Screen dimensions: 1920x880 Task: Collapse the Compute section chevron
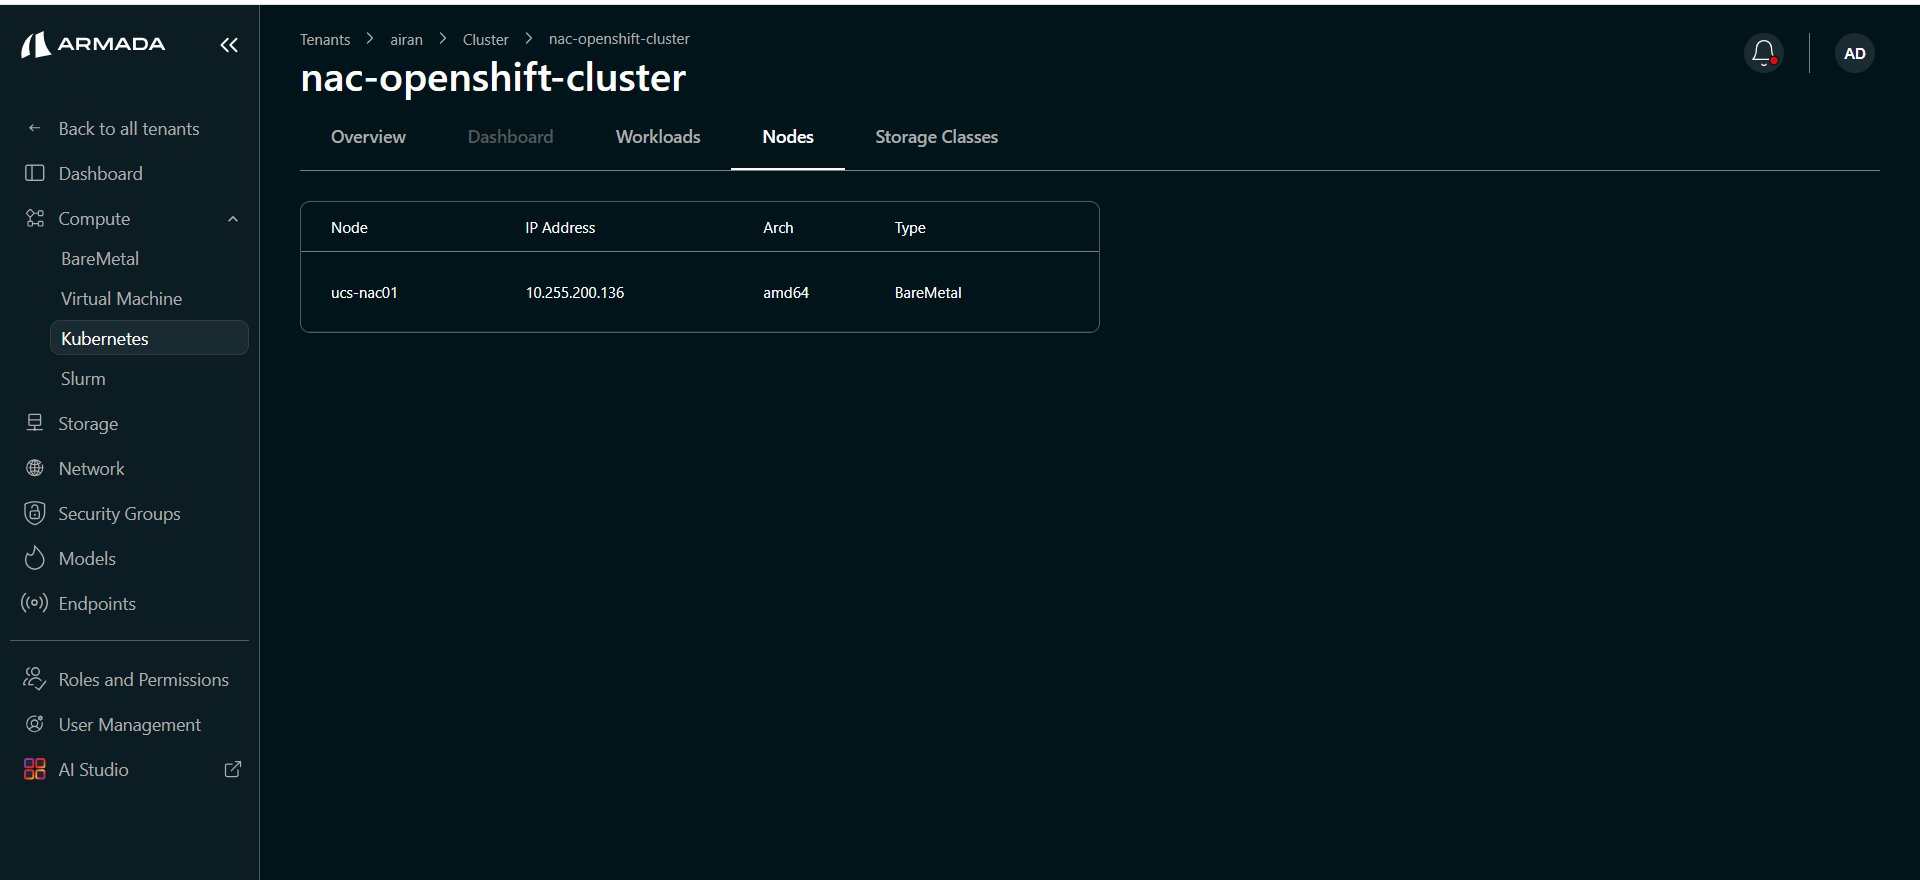click(233, 219)
